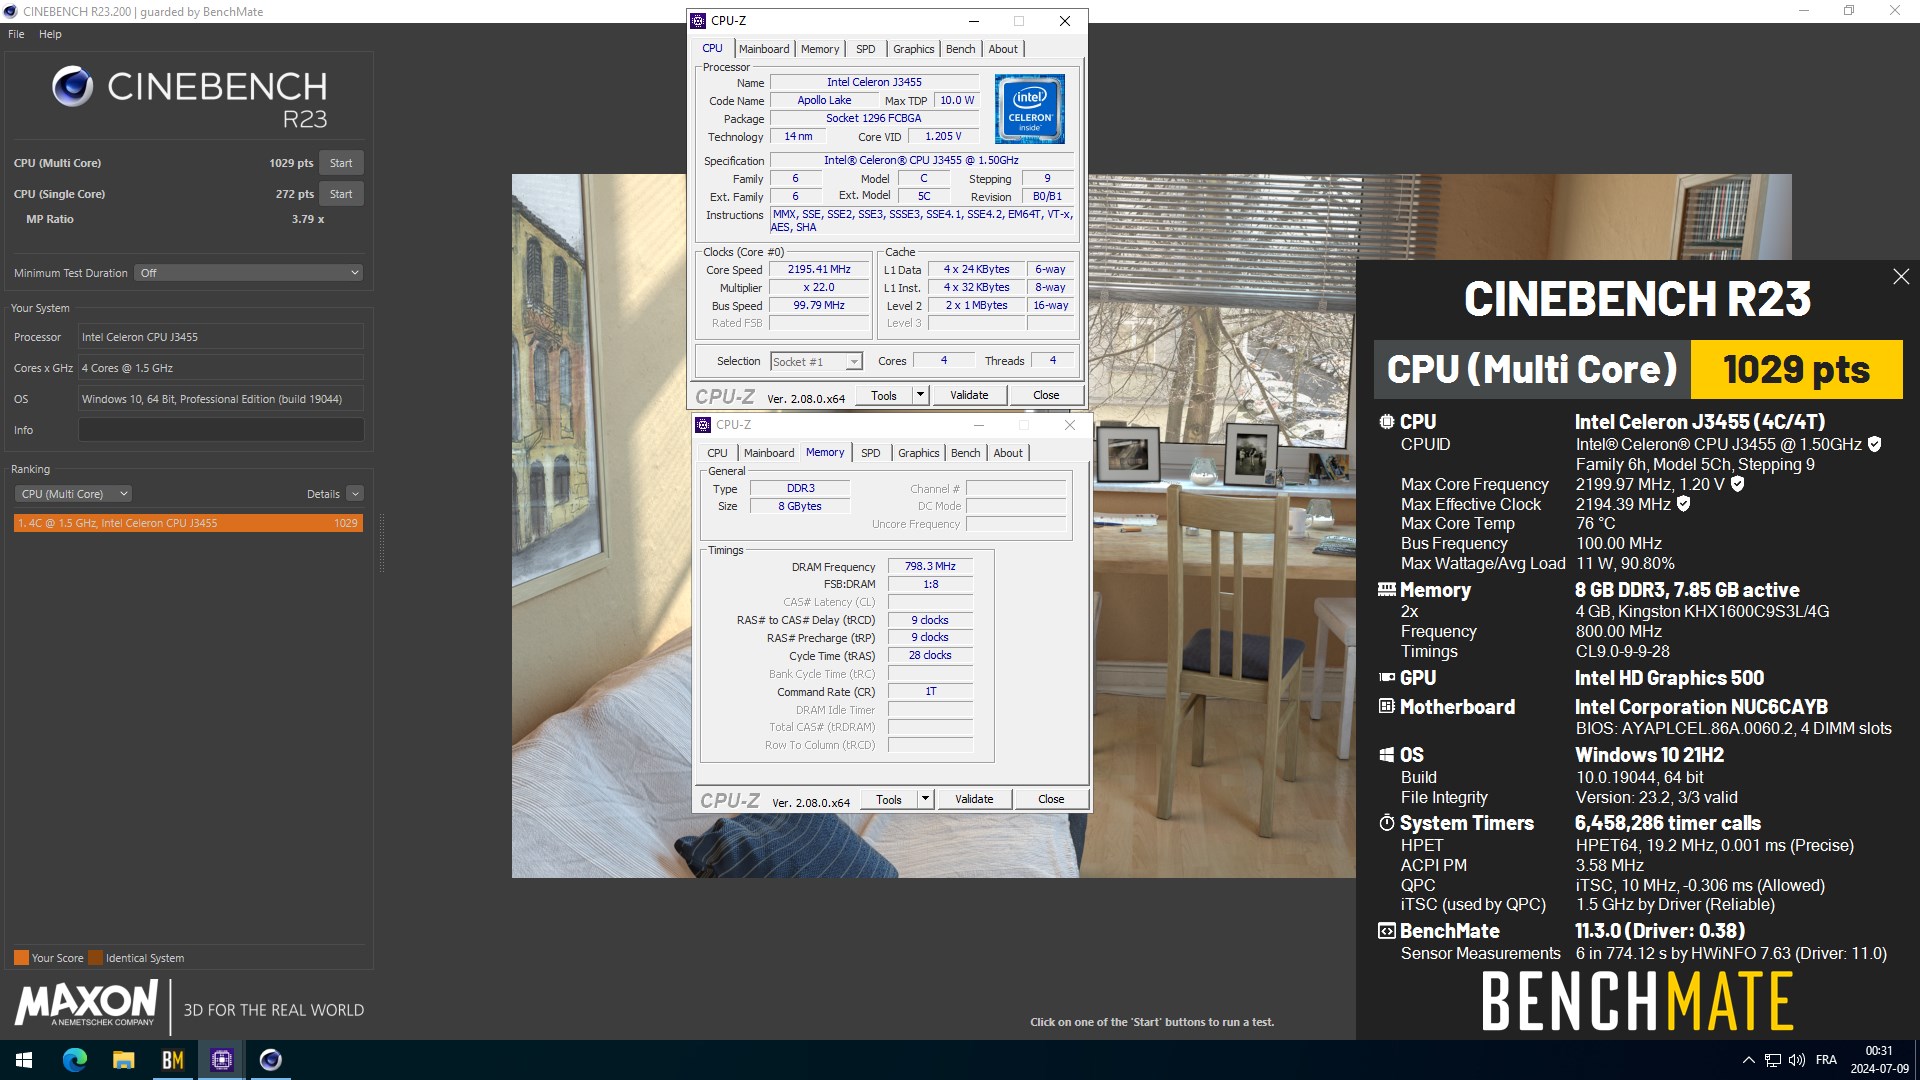Click Validate in lower CPU-Z window
Viewport: 1920px width, 1080px height.
tap(974, 800)
